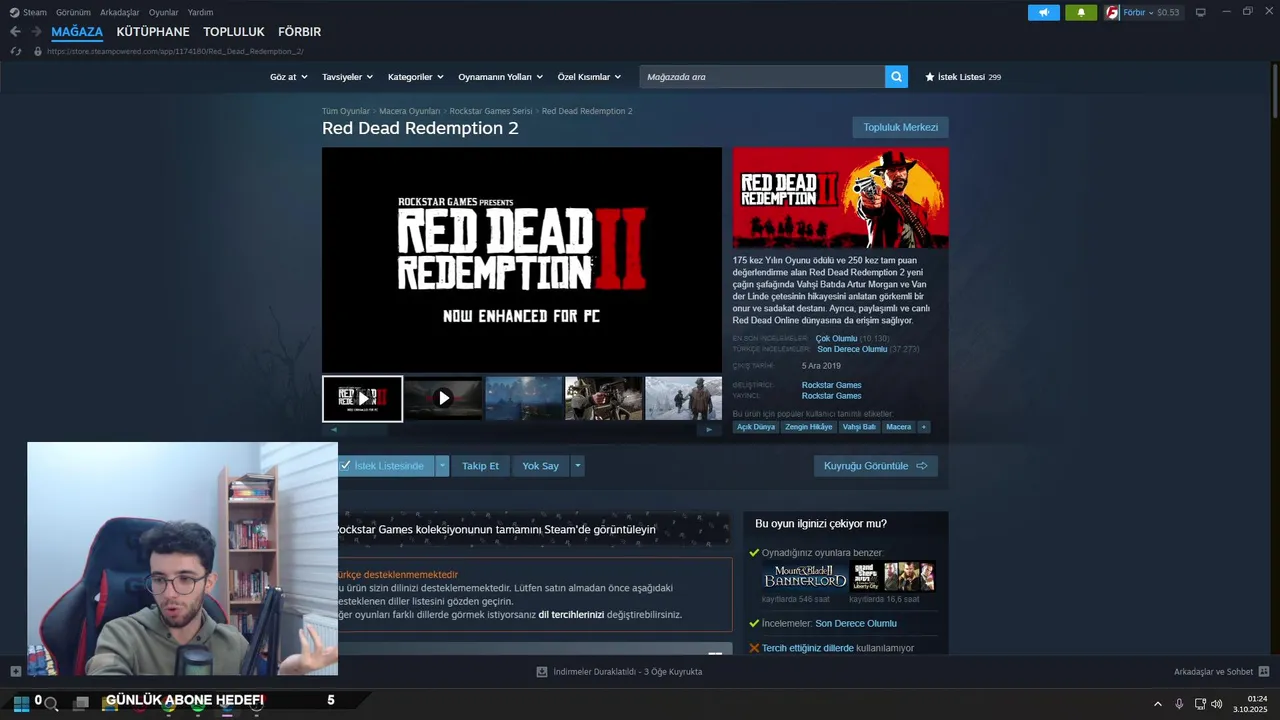Switch to the MAĞAZA tab
Image resolution: width=1280 pixels, height=720 pixels.
[77, 32]
